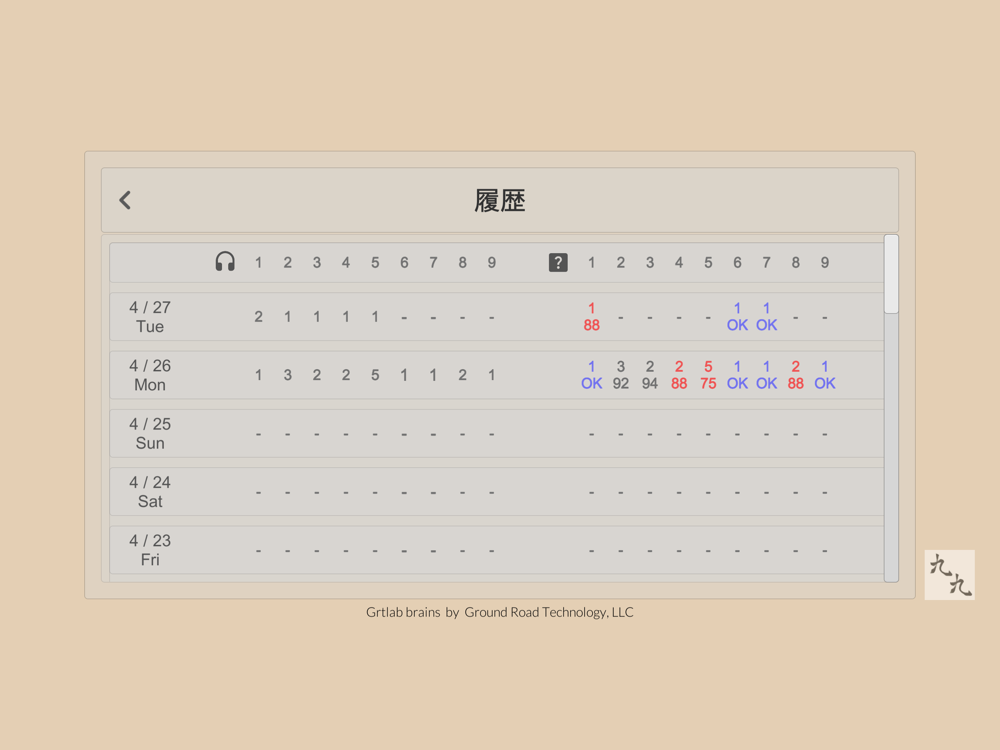Viewport: 1000px width, 750px height.
Task: Open the 4 / 25 Sun date entry
Action: 150,433
